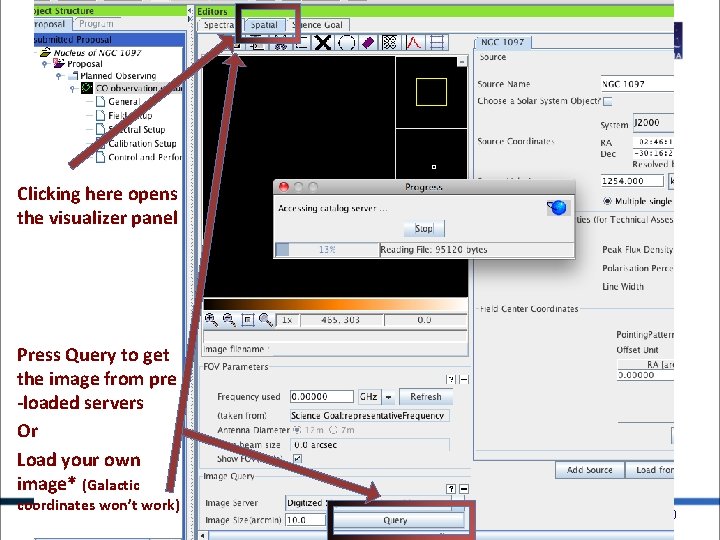Collapse the CO observation tree node
Image resolution: width=720 pixels, height=540 pixels.
(73, 88)
